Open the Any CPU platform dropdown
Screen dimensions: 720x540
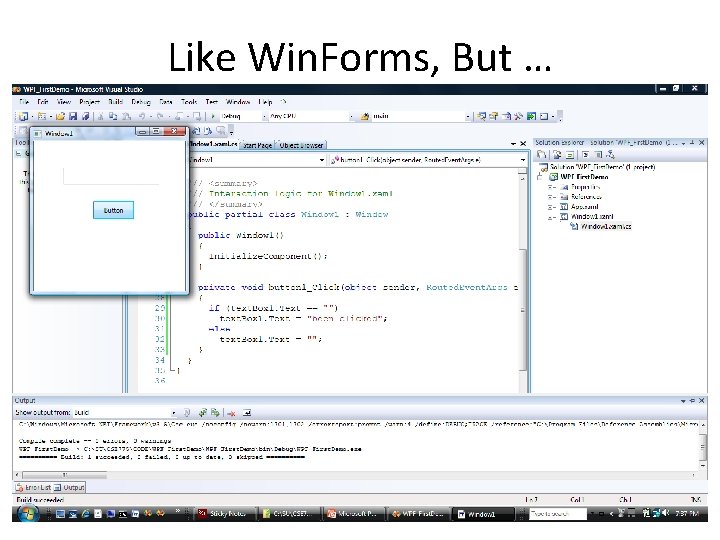(x=312, y=117)
